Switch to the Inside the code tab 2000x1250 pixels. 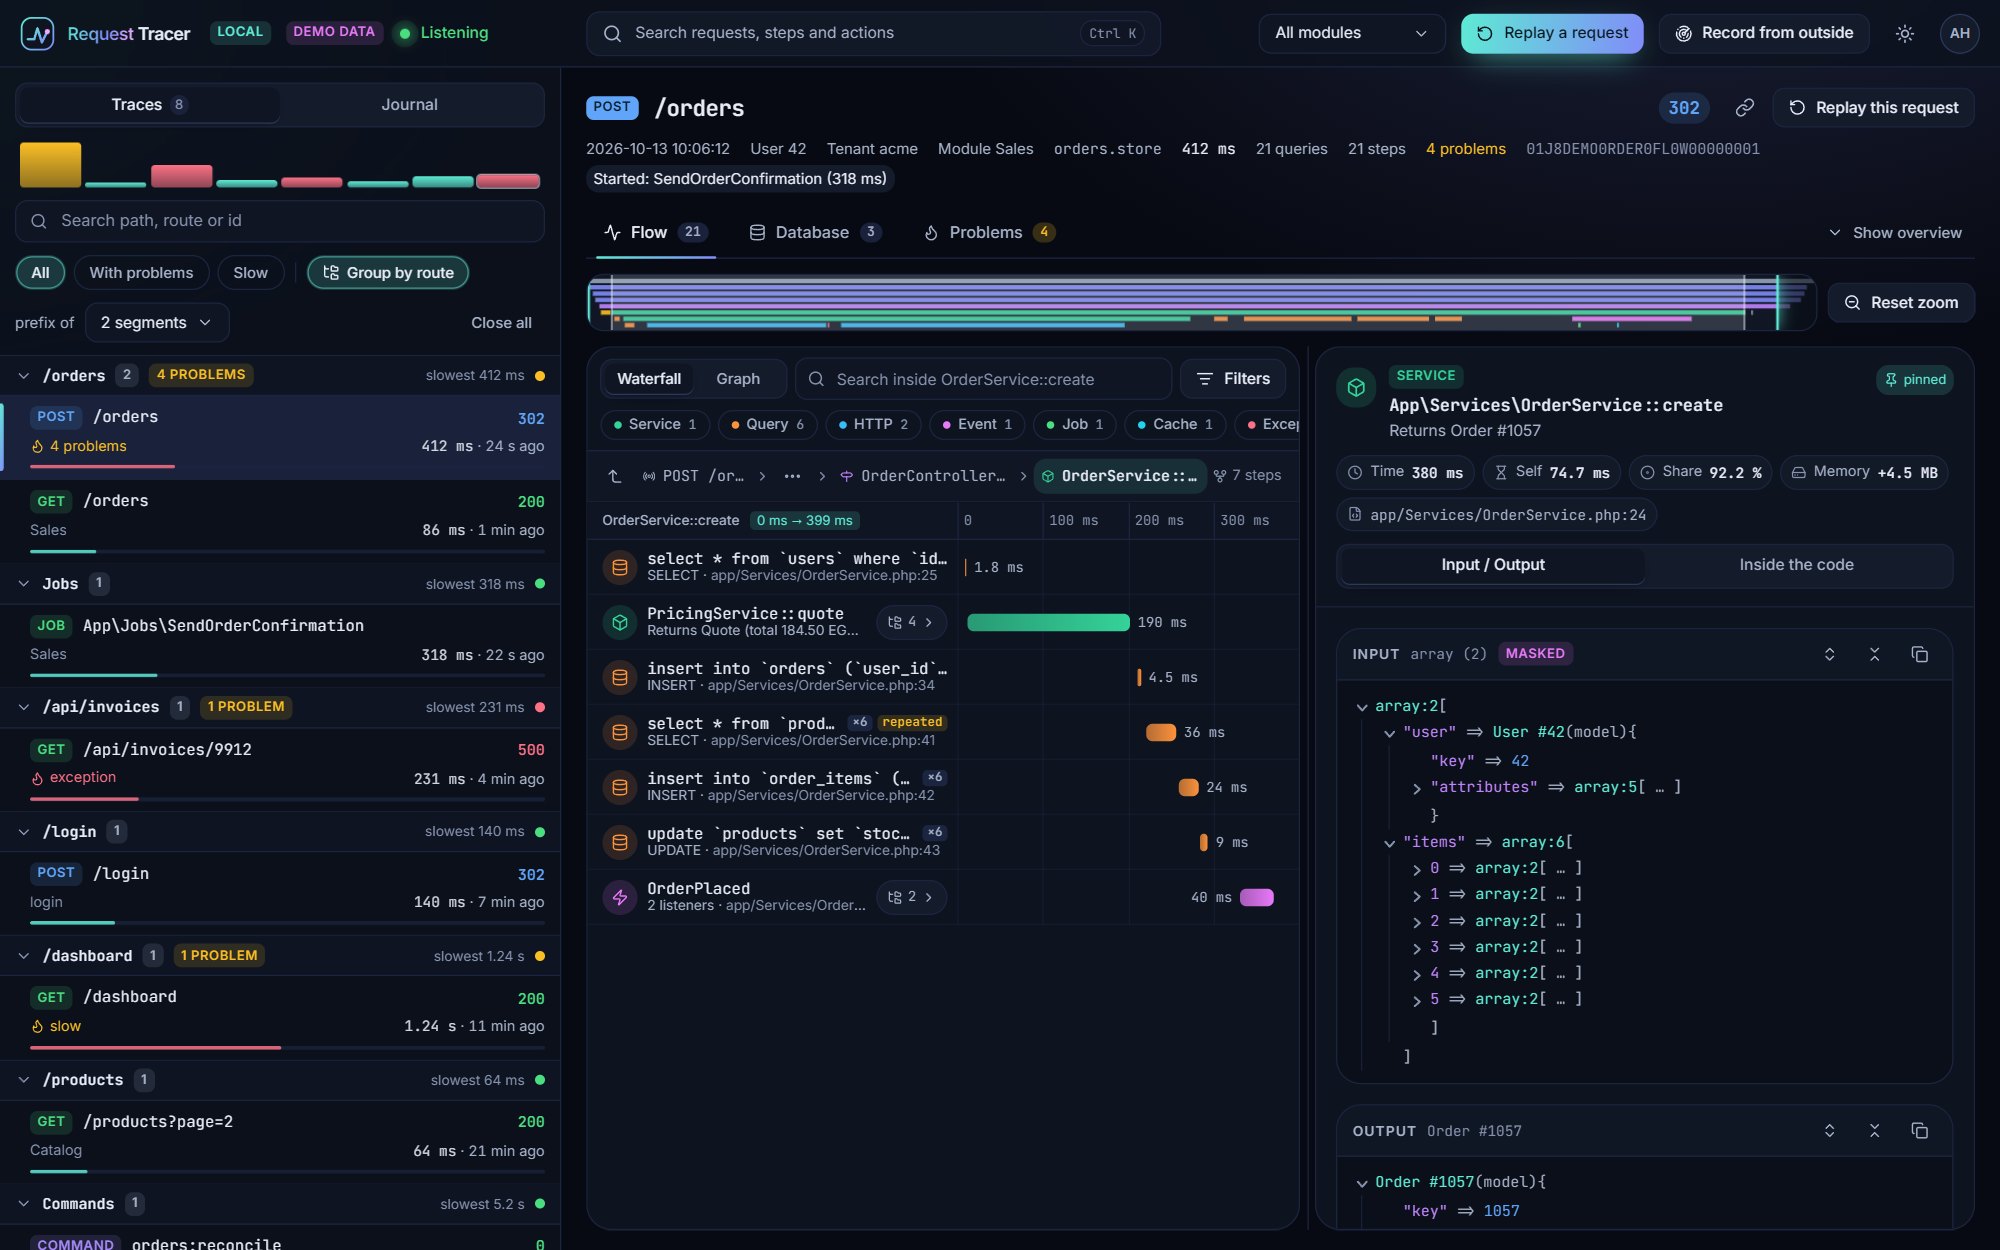point(1796,565)
